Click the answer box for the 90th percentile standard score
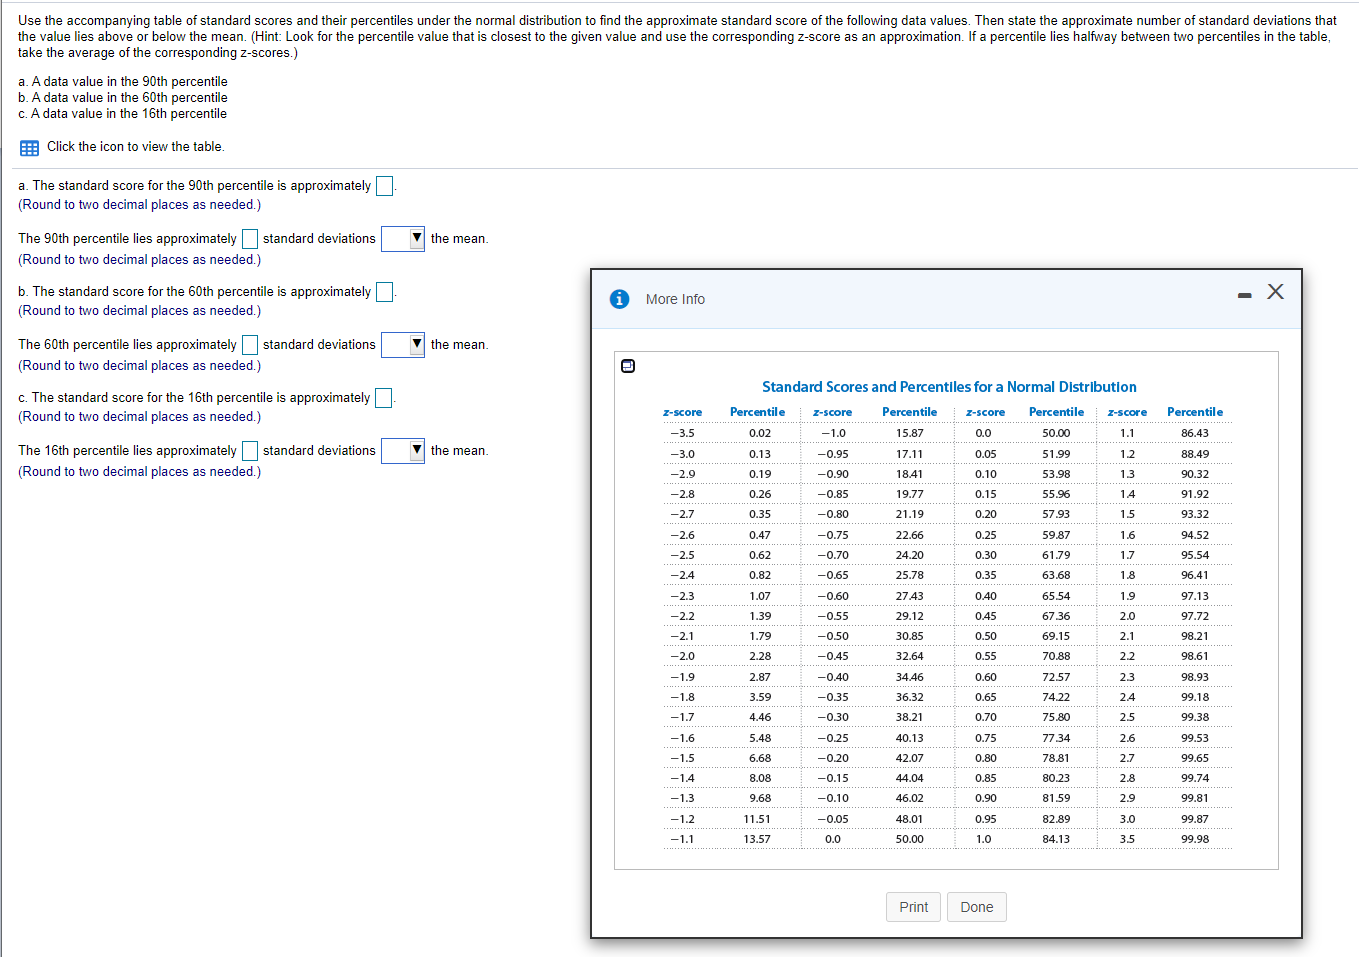Screen dimensions: 1359x957 pyautogui.click(x=383, y=185)
